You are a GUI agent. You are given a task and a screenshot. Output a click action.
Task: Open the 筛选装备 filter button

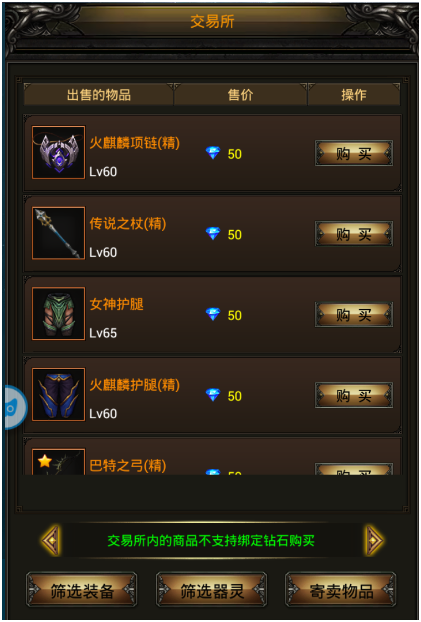pyautogui.click(x=82, y=590)
